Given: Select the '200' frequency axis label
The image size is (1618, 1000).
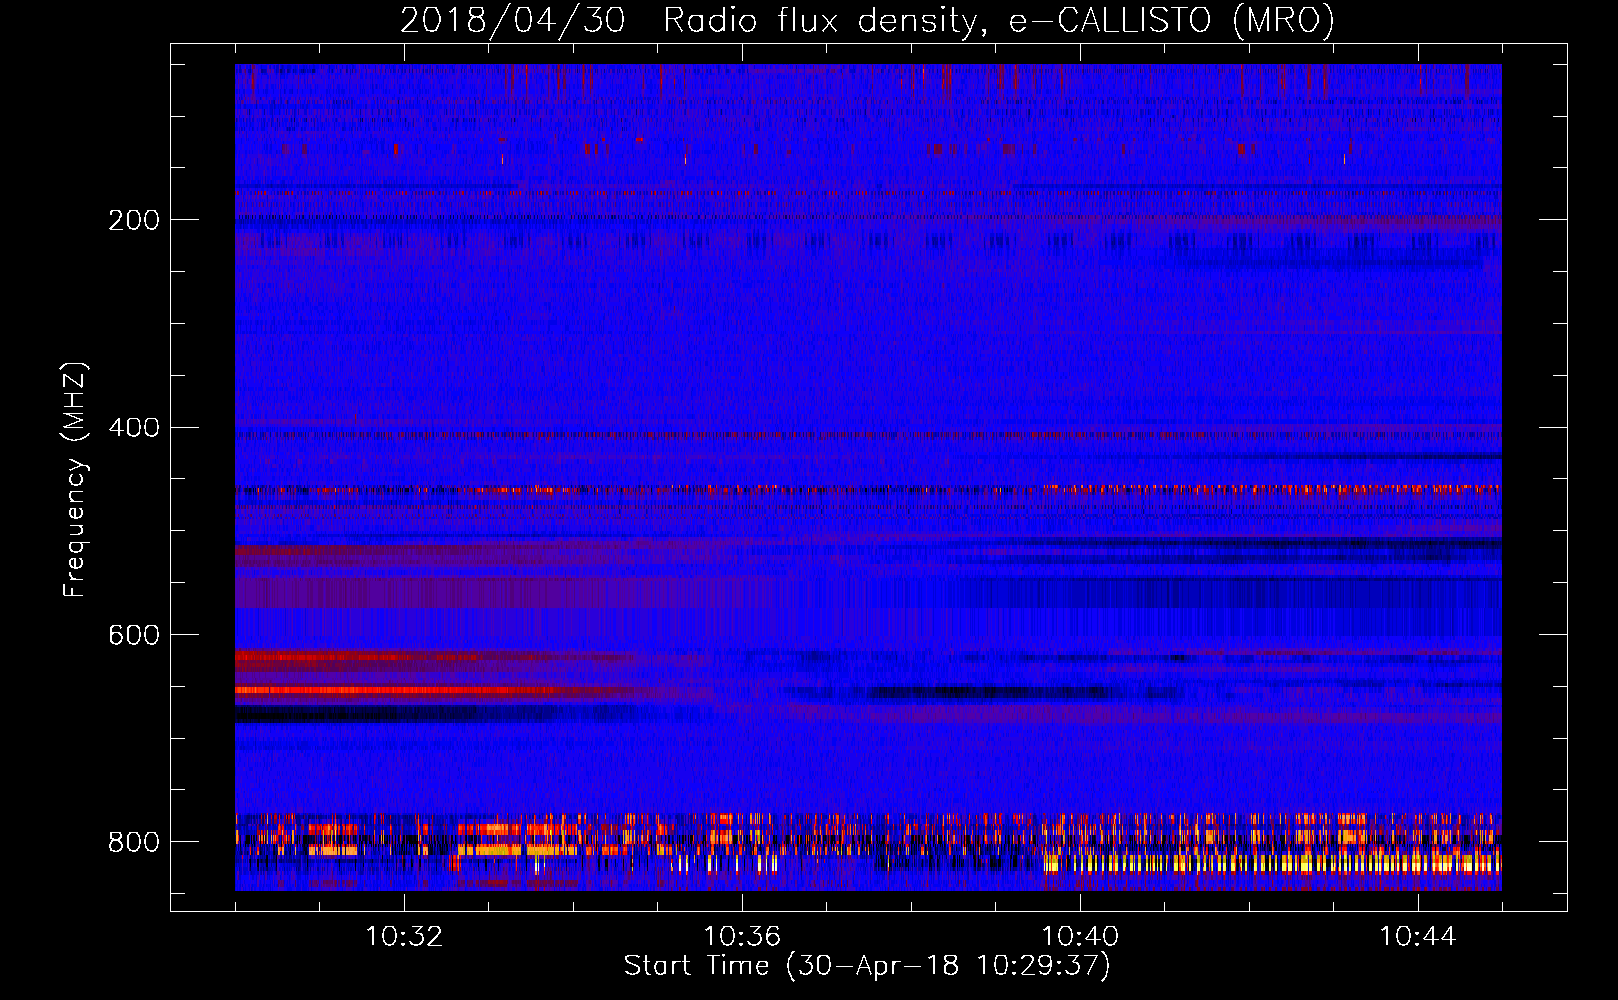Looking at the screenshot, I should pyautogui.click(x=134, y=220).
